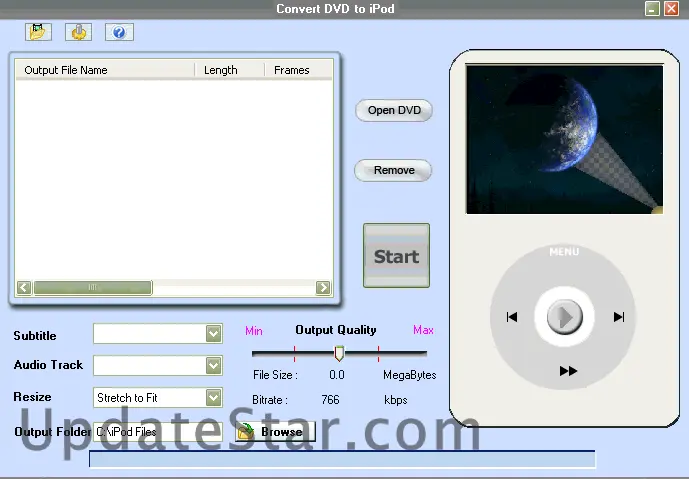Click the open video folder toolbar icon
Viewport: 689px width, 479px height.
coord(38,32)
